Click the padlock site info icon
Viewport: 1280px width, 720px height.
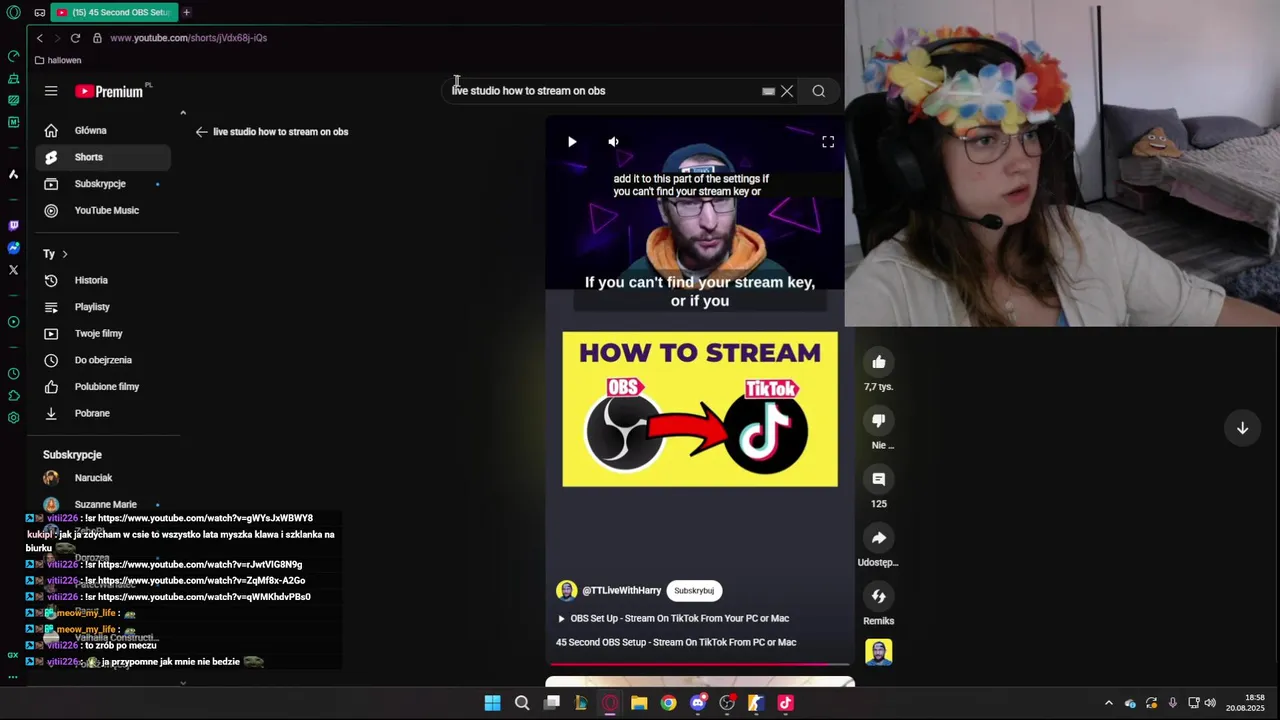[x=97, y=38]
